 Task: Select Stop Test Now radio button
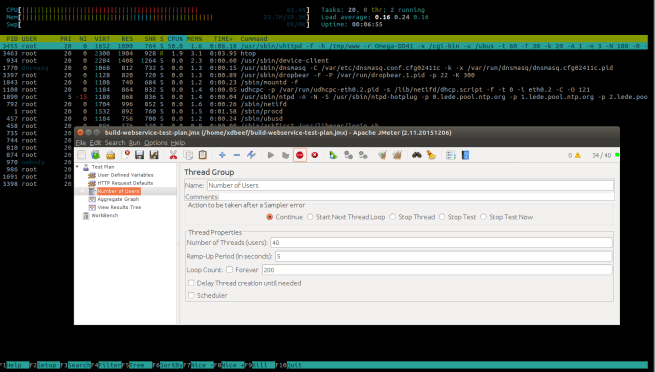(483, 217)
